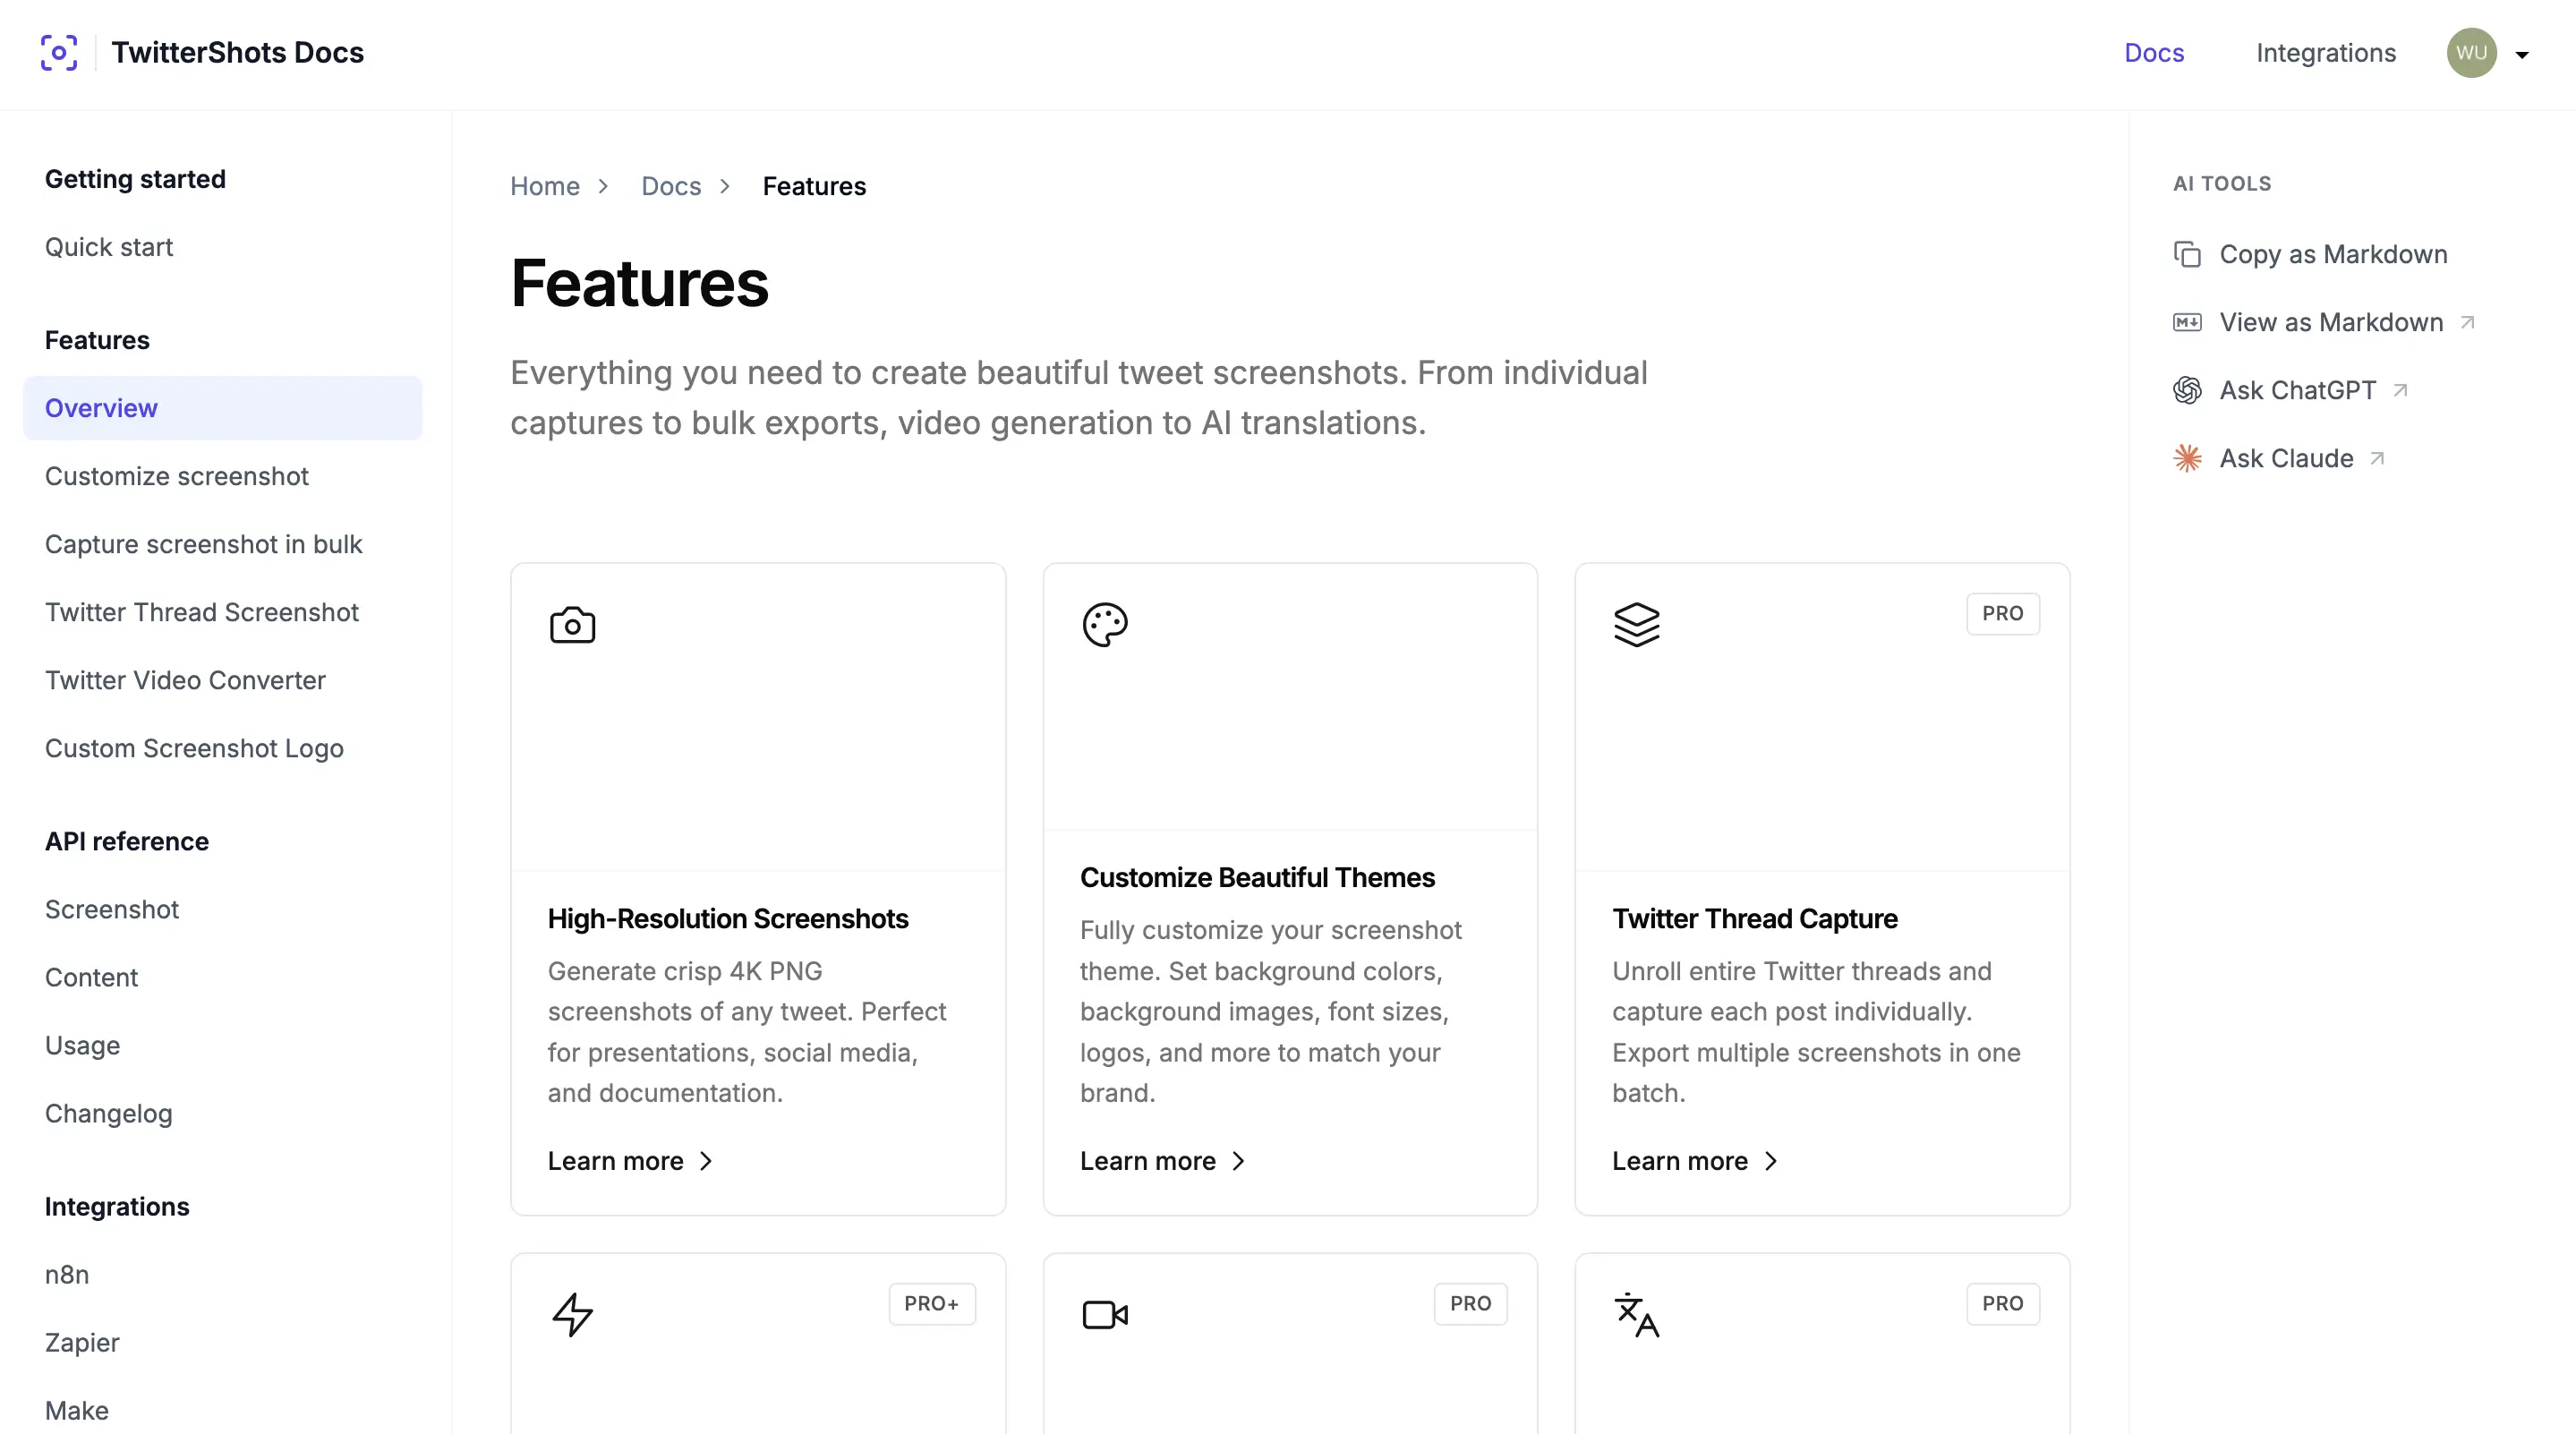Click the ChatGPT logo icon
The image size is (2576, 1434).
(x=2187, y=390)
